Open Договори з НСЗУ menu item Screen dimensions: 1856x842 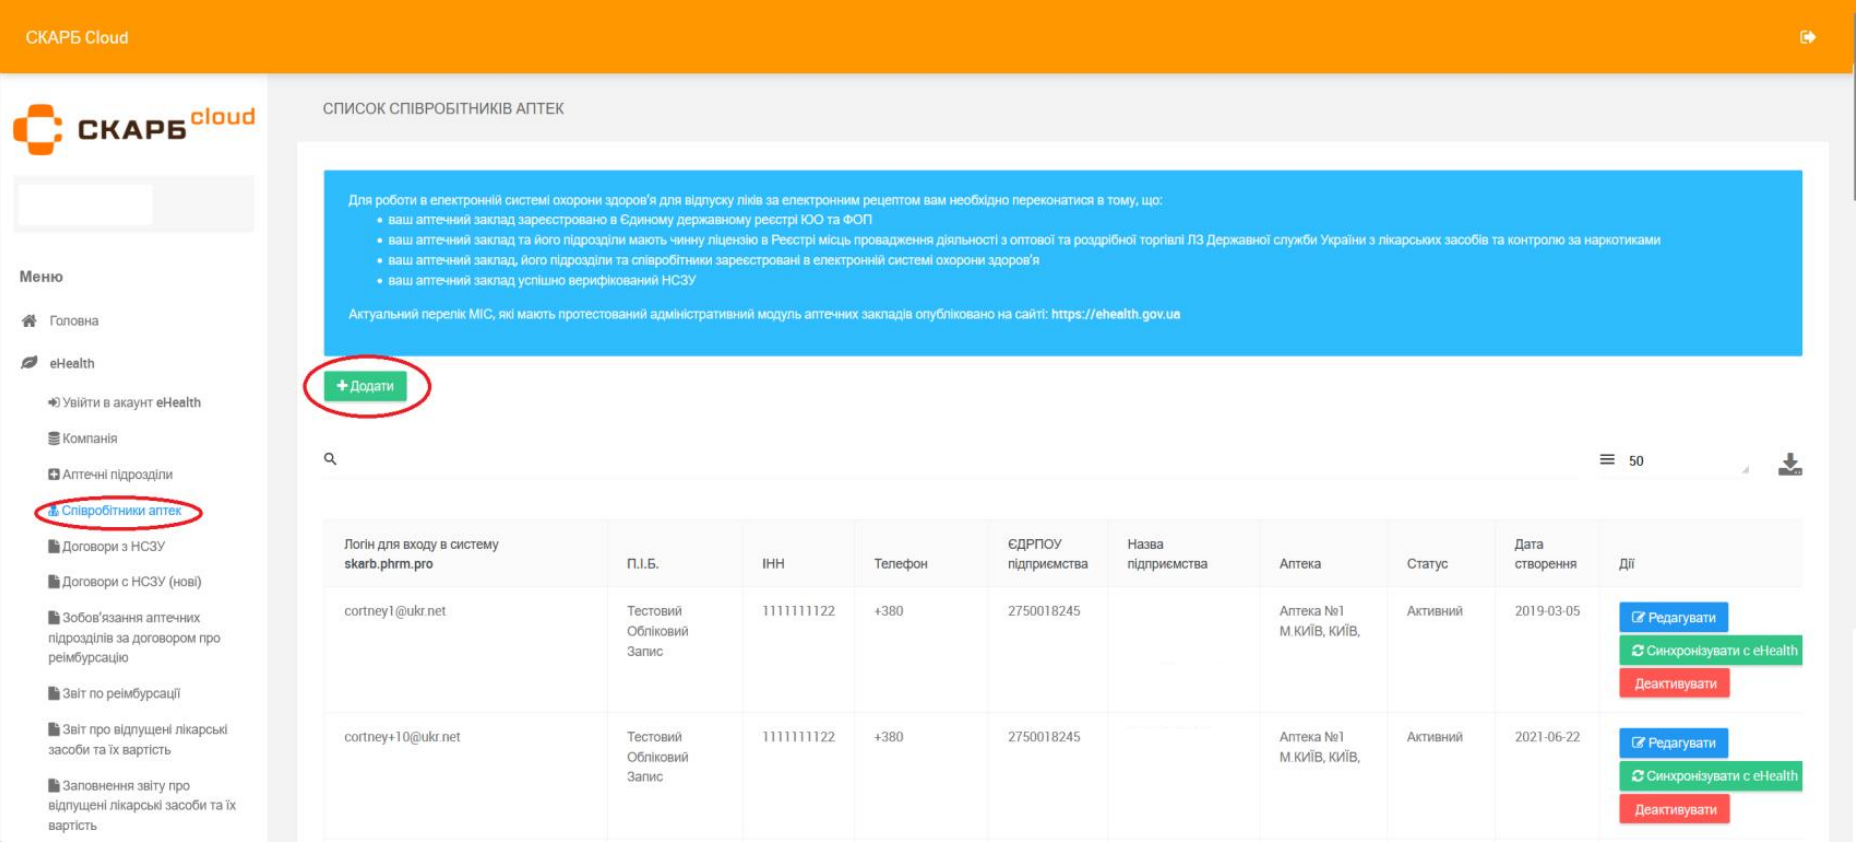pos(107,547)
